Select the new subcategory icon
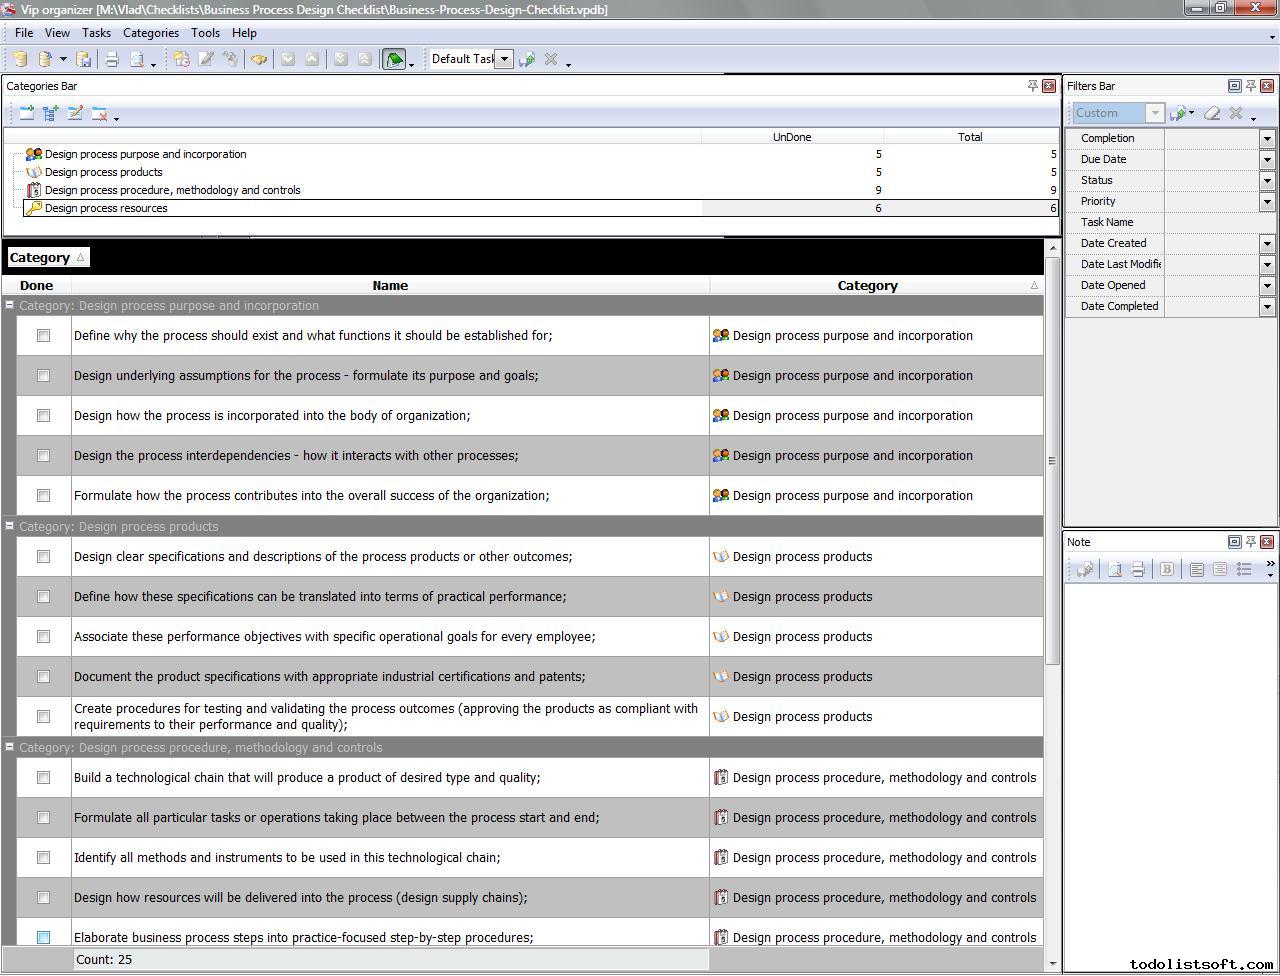The image size is (1280, 976). [x=51, y=113]
